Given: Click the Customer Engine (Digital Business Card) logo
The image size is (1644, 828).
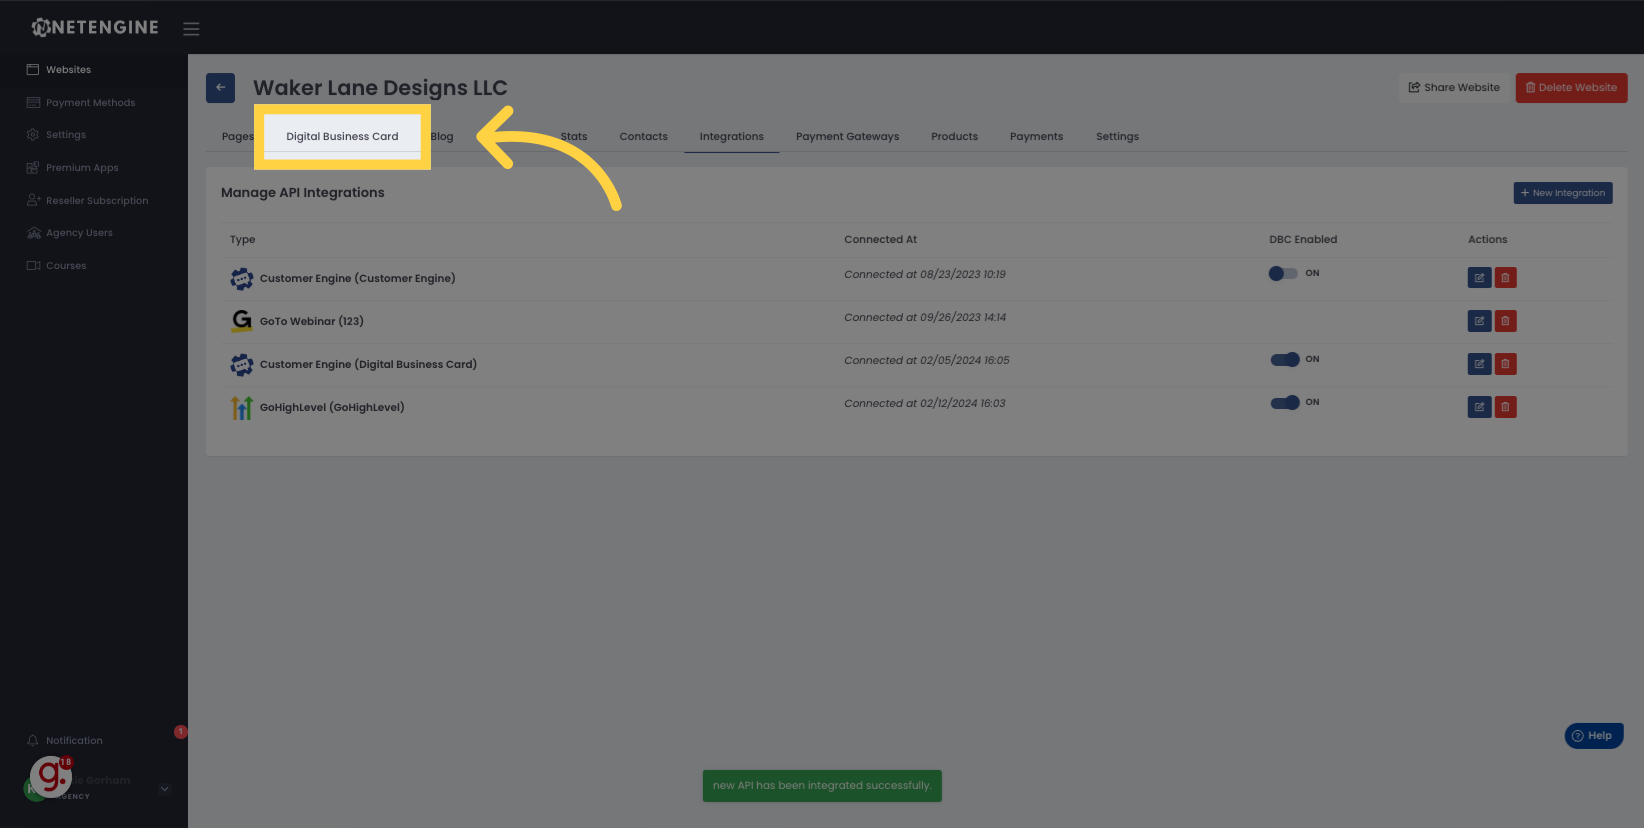Looking at the screenshot, I should 242,364.
